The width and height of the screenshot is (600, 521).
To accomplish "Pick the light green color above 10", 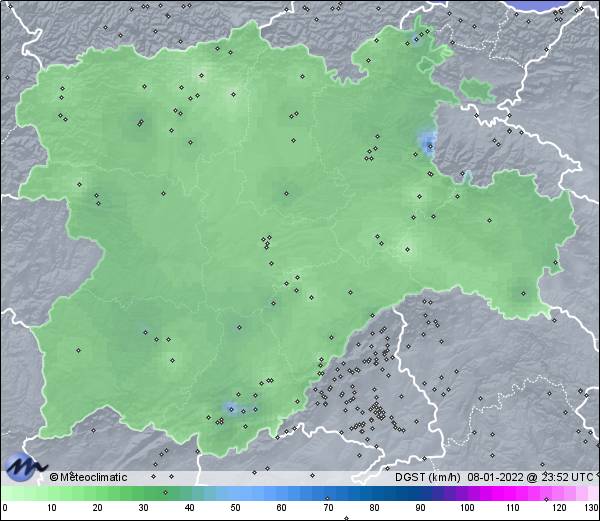I will click(52, 493).
